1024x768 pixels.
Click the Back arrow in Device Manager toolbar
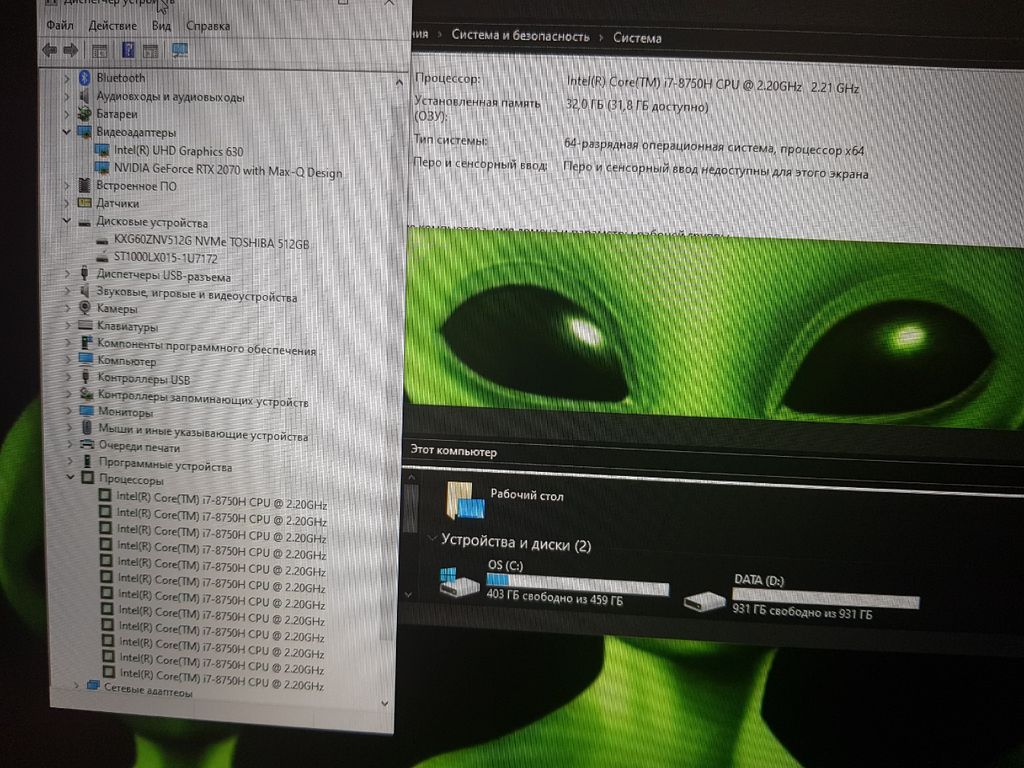pos(49,50)
